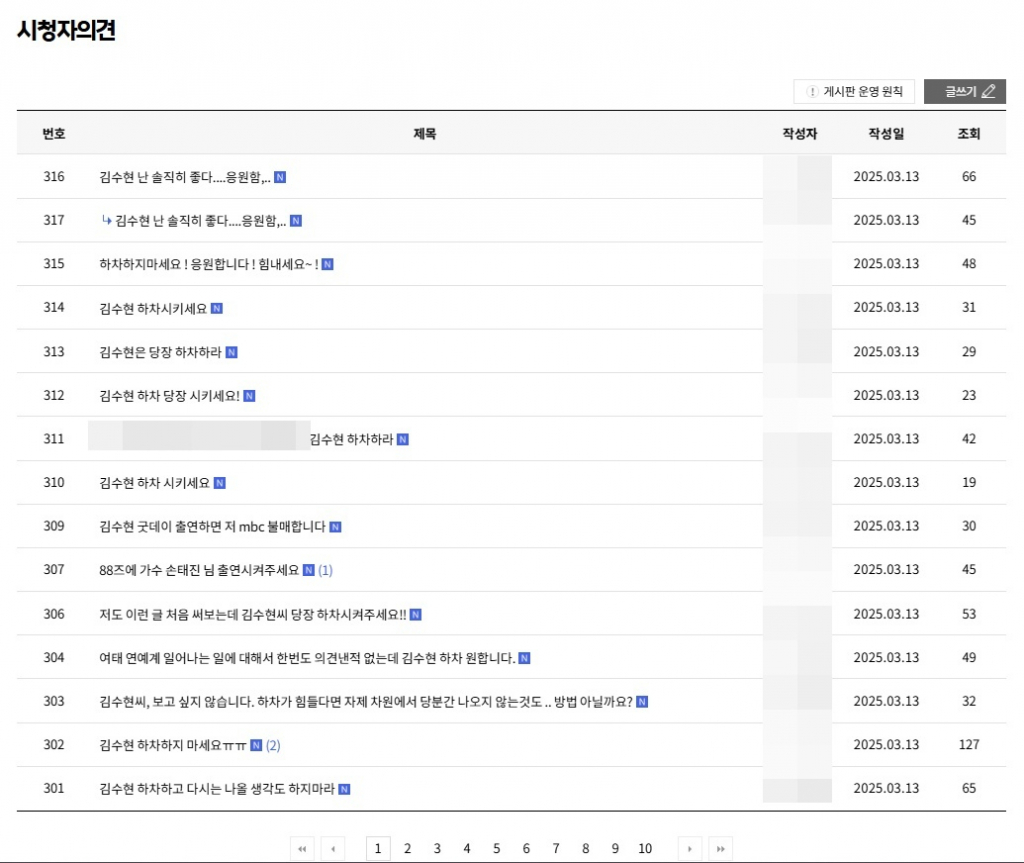Go to the next page arrow
This screenshot has height=863, width=1024.
tap(690, 848)
